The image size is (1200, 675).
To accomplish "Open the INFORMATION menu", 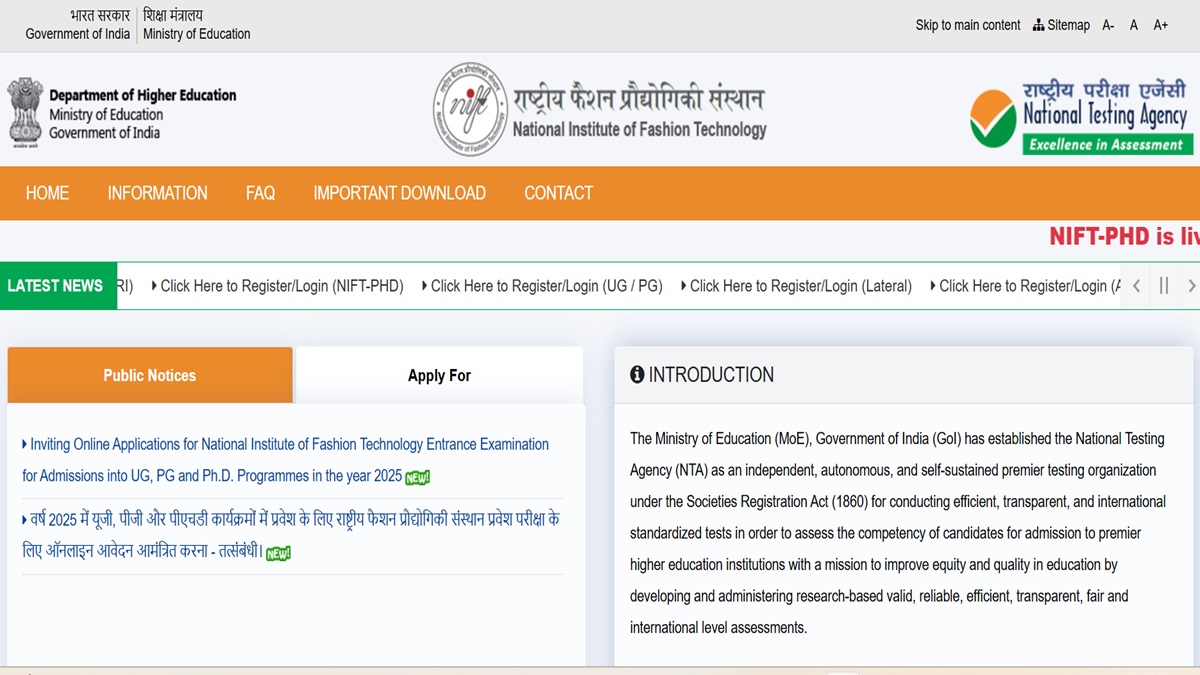I will pyautogui.click(x=158, y=193).
